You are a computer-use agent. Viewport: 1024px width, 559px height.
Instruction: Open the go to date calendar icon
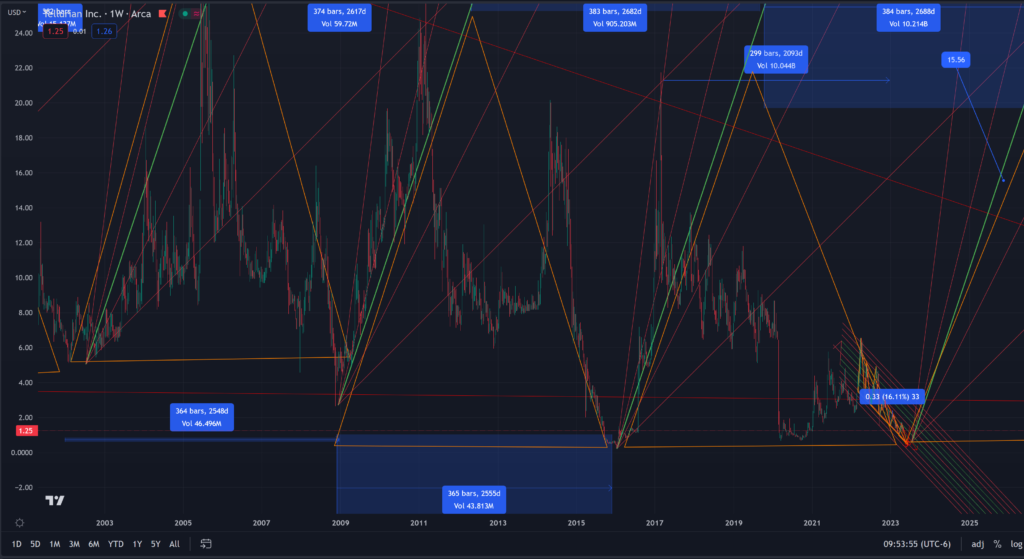[x=206, y=544]
